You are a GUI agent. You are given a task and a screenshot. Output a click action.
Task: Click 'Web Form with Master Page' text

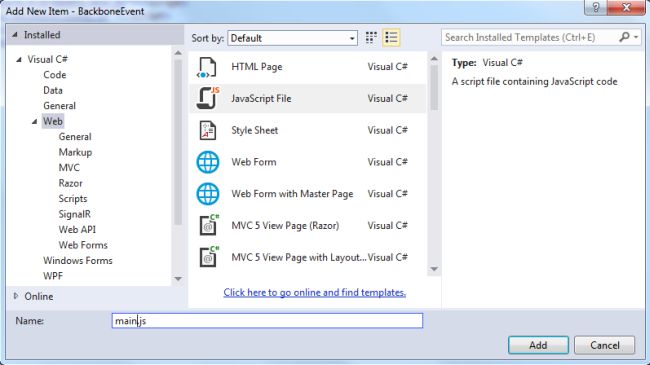point(292,194)
